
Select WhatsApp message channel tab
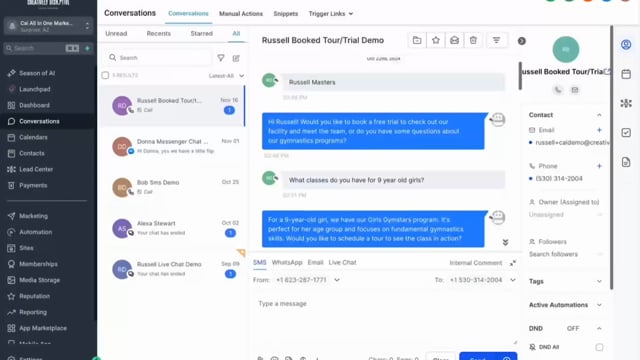click(287, 262)
